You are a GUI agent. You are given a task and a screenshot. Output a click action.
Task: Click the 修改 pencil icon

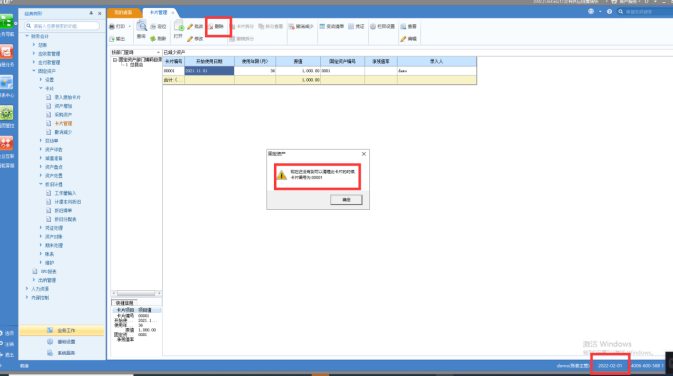click(190, 39)
